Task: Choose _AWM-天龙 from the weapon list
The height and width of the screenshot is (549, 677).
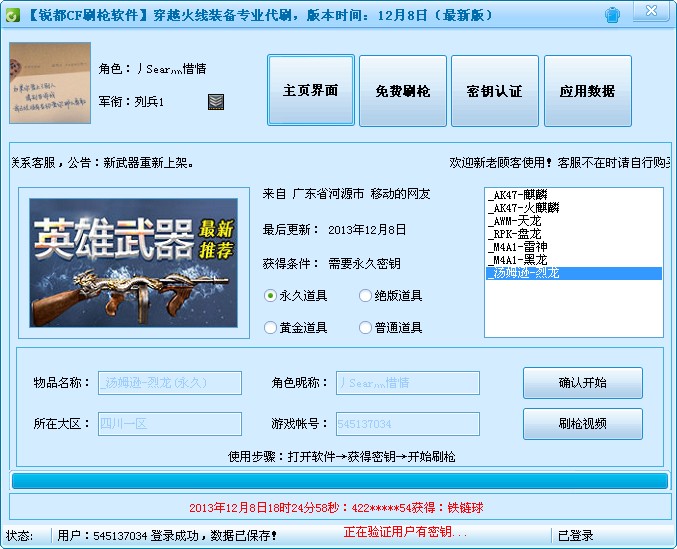Action: [x=521, y=220]
